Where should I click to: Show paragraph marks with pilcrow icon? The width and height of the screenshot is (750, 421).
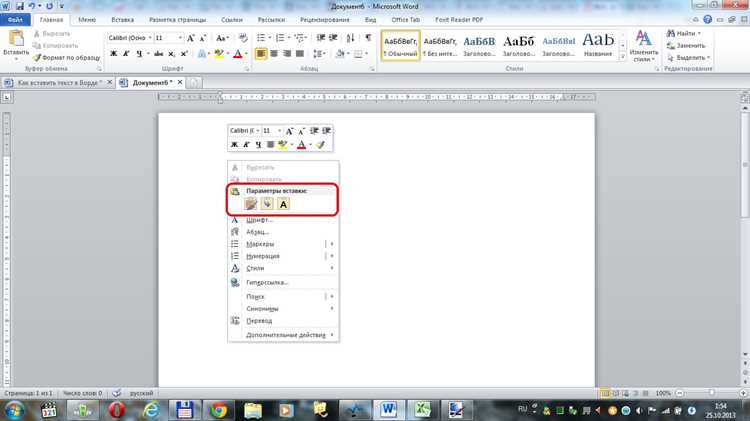pyautogui.click(x=368, y=38)
